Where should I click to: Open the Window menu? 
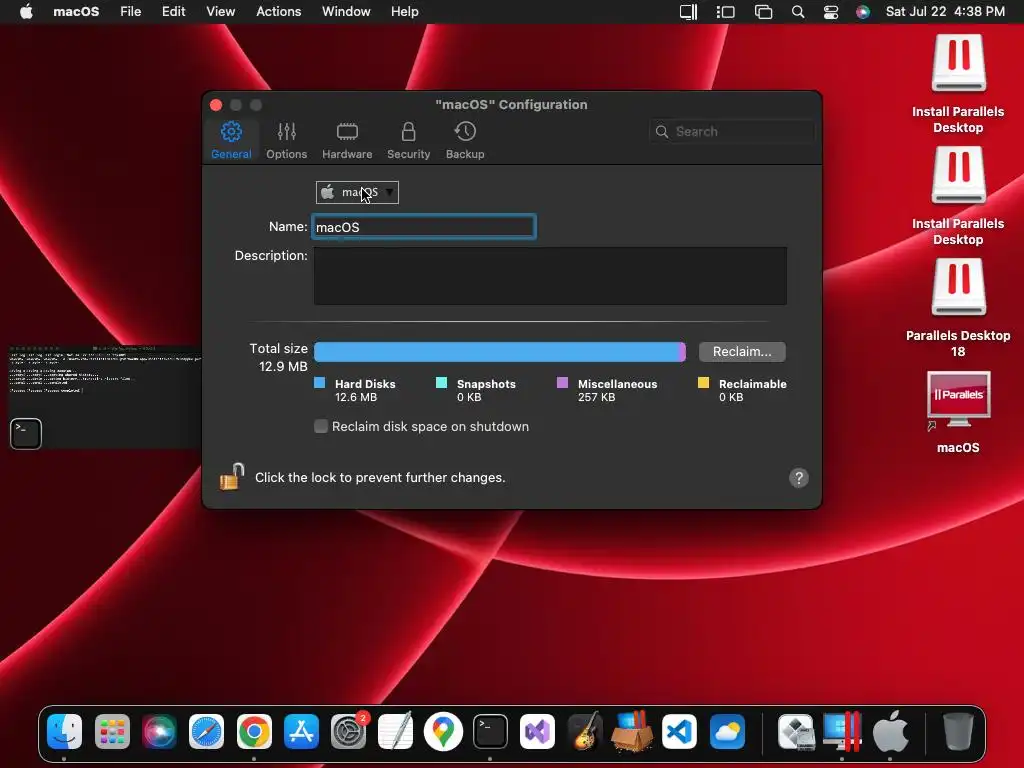click(x=346, y=12)
